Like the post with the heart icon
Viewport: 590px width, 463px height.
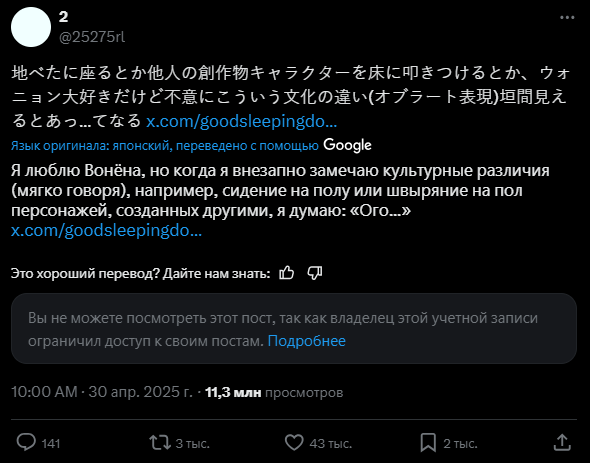point(294,442)
